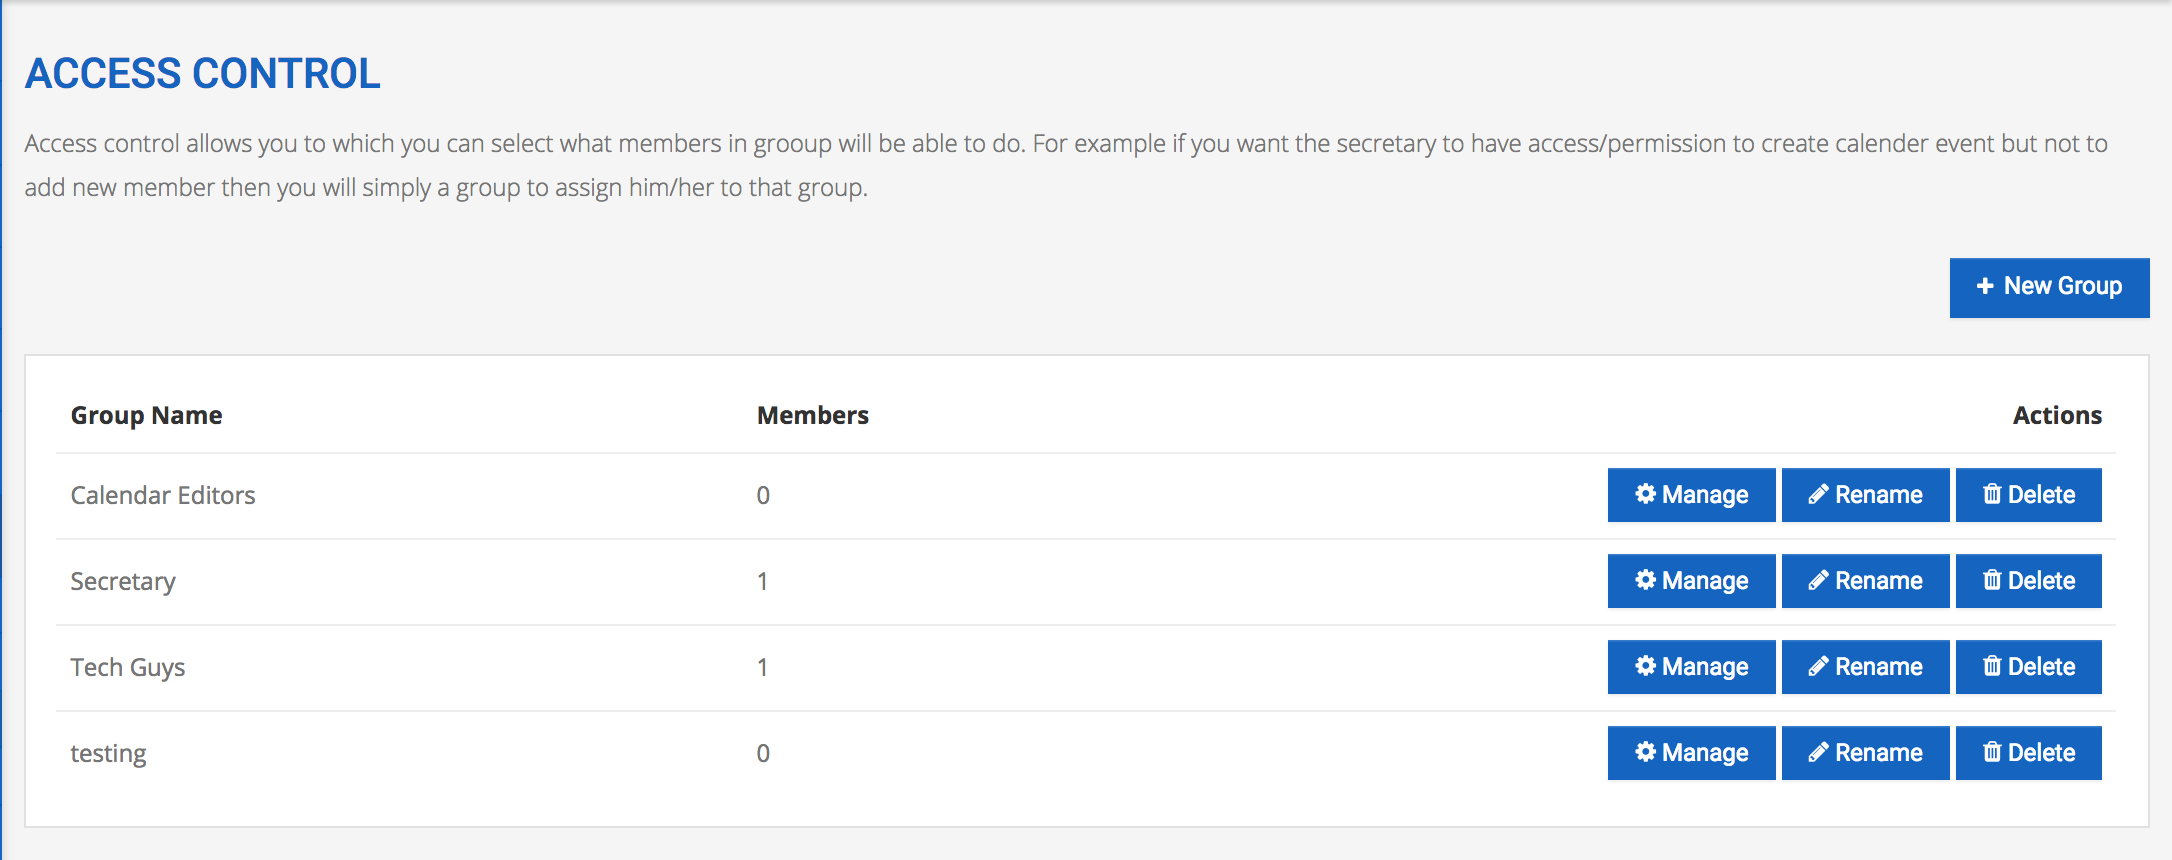Click the trash icon for Tech Guys
This screenshot has height=860, width=2172.
(1992, 666)
